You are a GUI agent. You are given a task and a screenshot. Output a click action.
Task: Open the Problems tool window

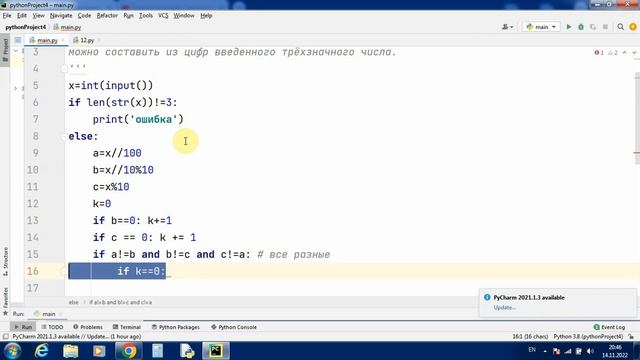[88, 327]
